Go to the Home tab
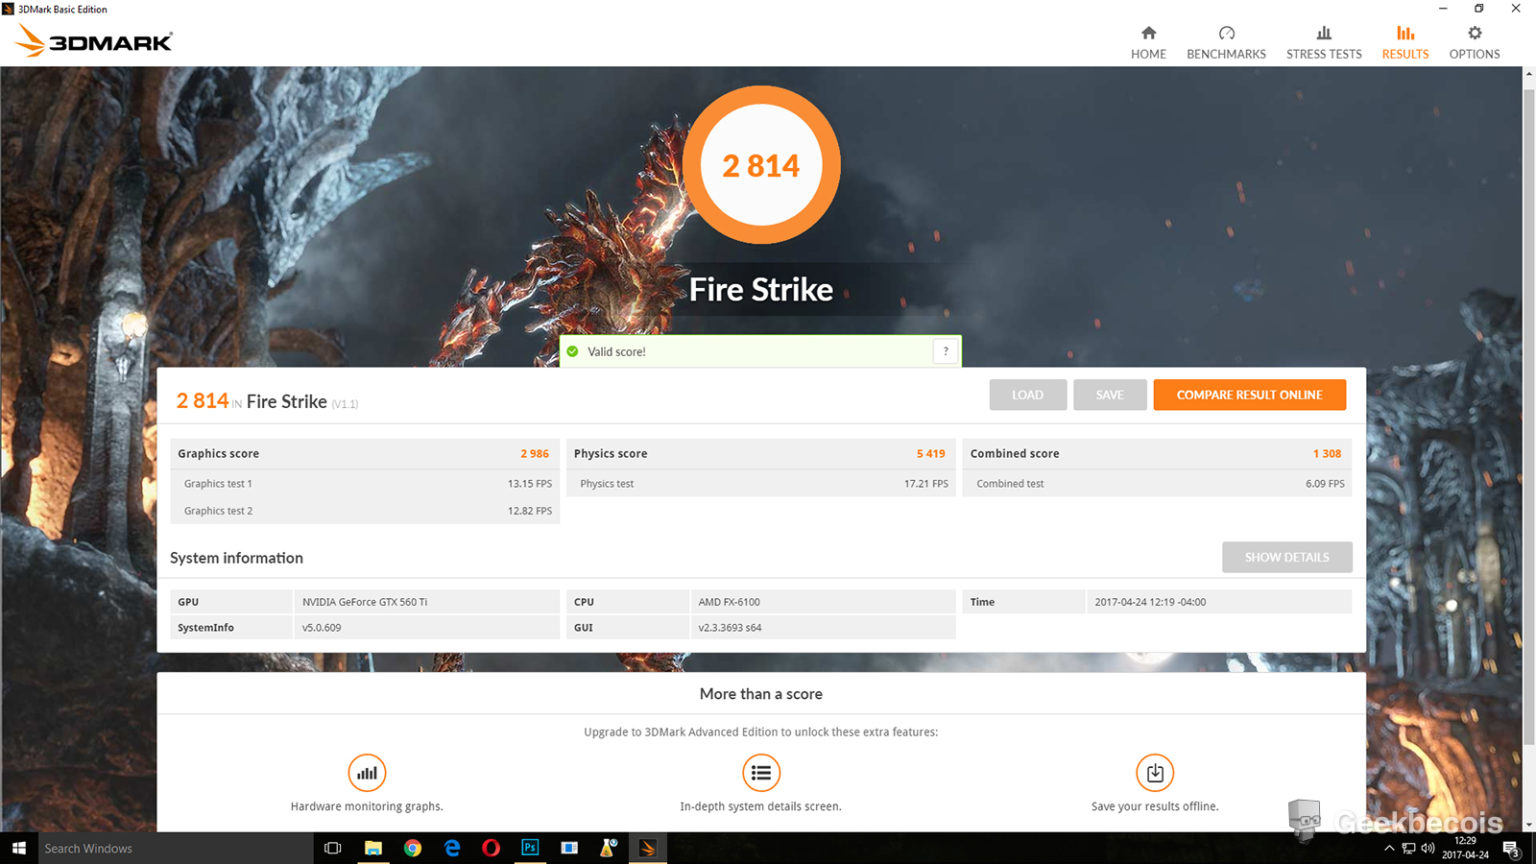Screen dimensions: 1536x864 point(1148,43)
